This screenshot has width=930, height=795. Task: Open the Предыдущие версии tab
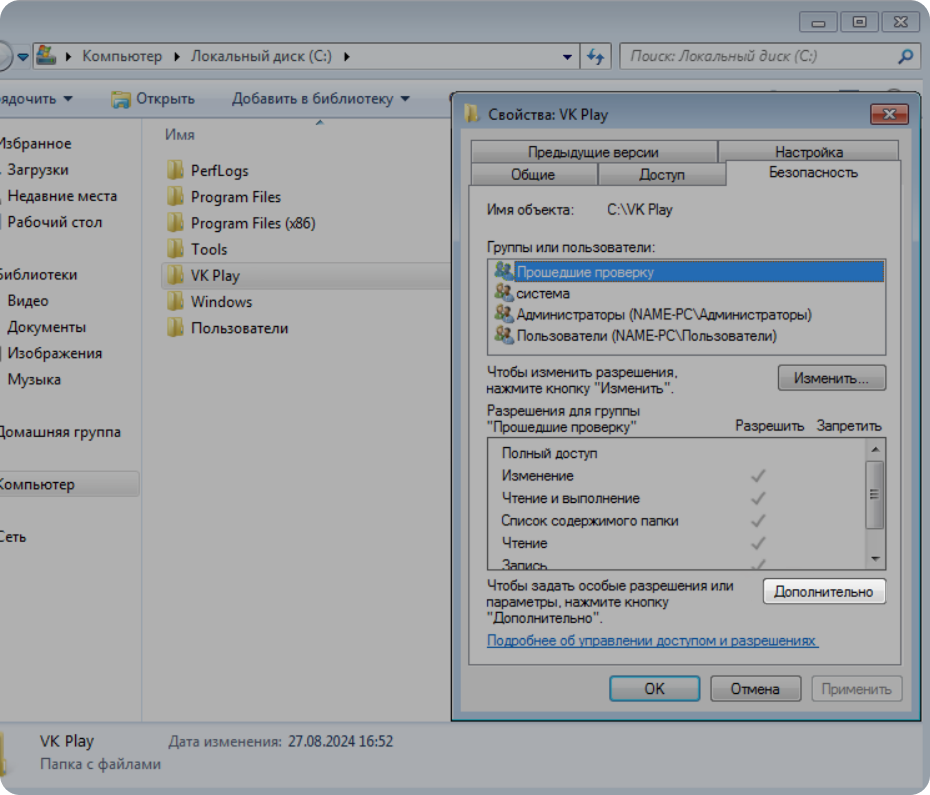(x=593, y=152)
